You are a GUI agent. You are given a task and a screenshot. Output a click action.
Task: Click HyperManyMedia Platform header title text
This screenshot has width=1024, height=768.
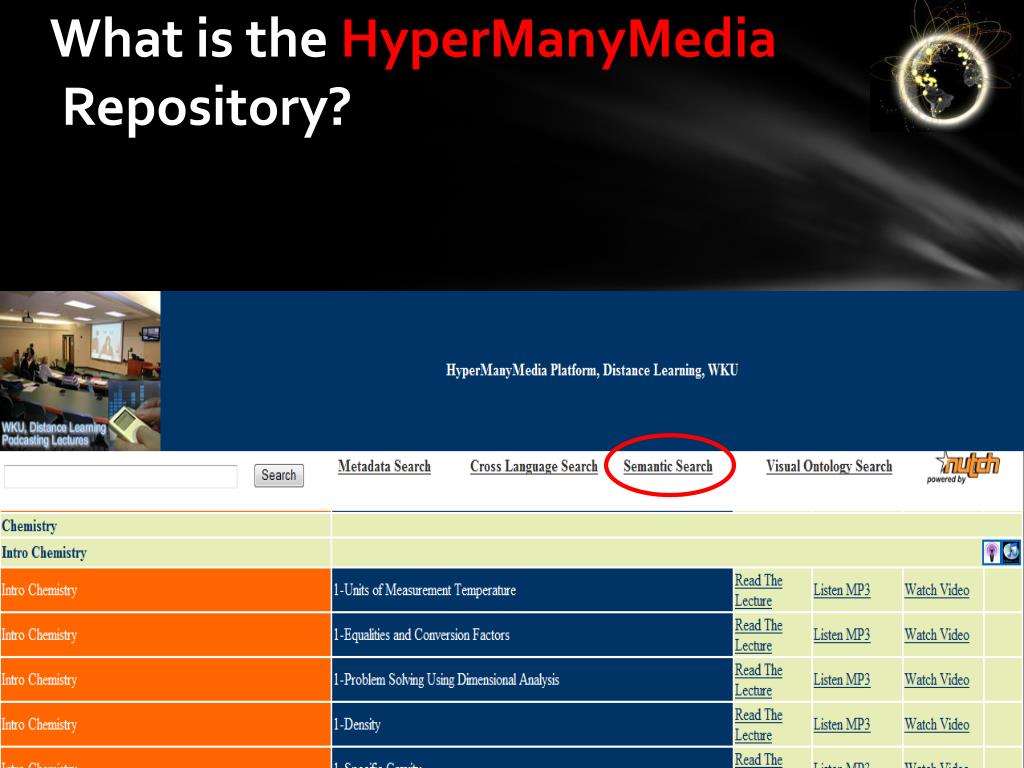point(592,370)
